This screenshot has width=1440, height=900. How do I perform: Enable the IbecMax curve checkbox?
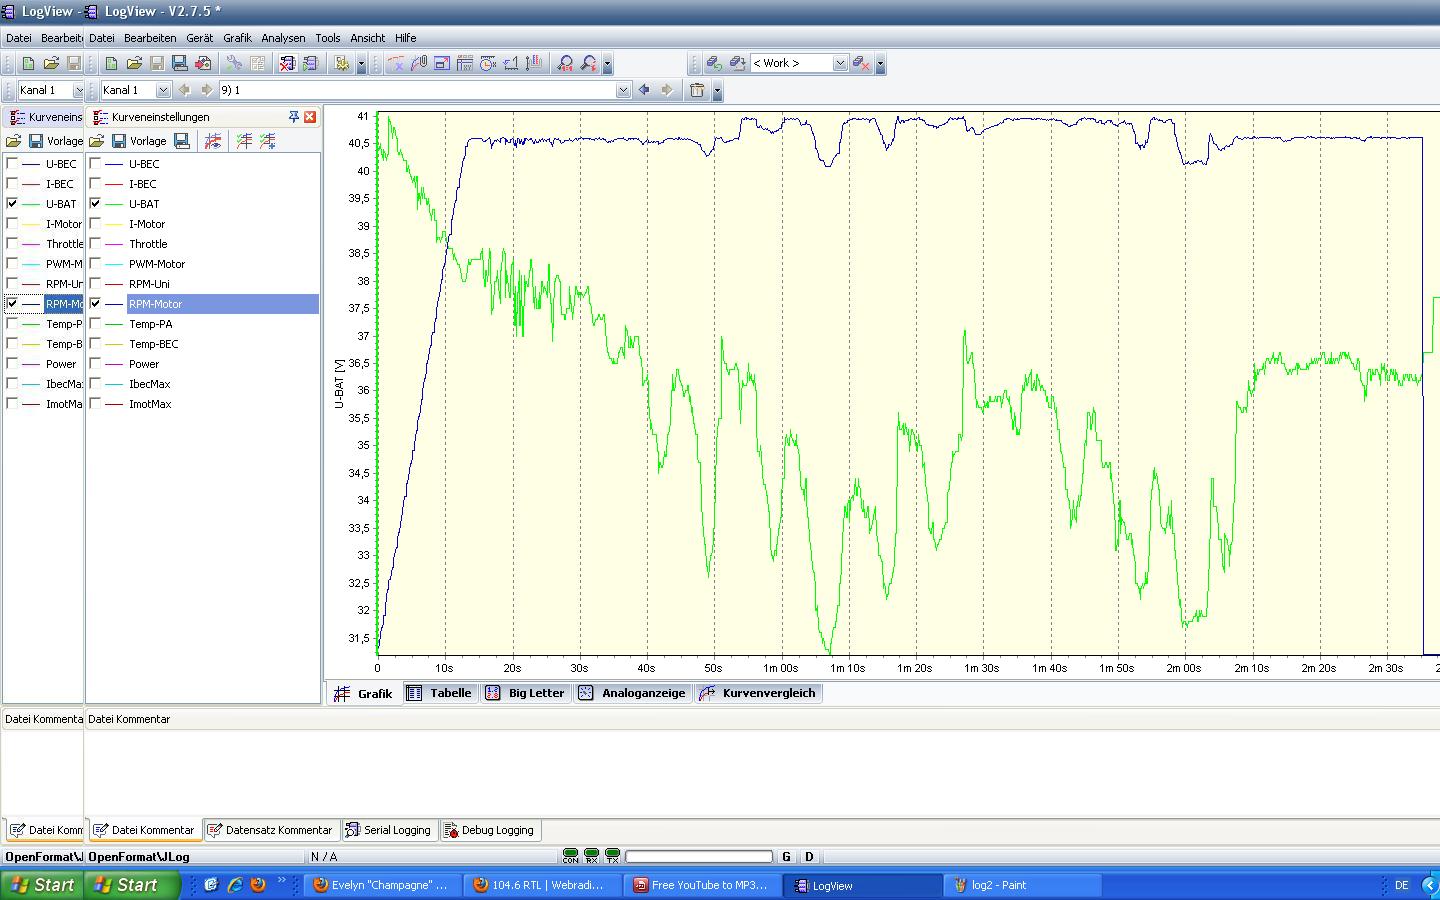tap(96, 384)
